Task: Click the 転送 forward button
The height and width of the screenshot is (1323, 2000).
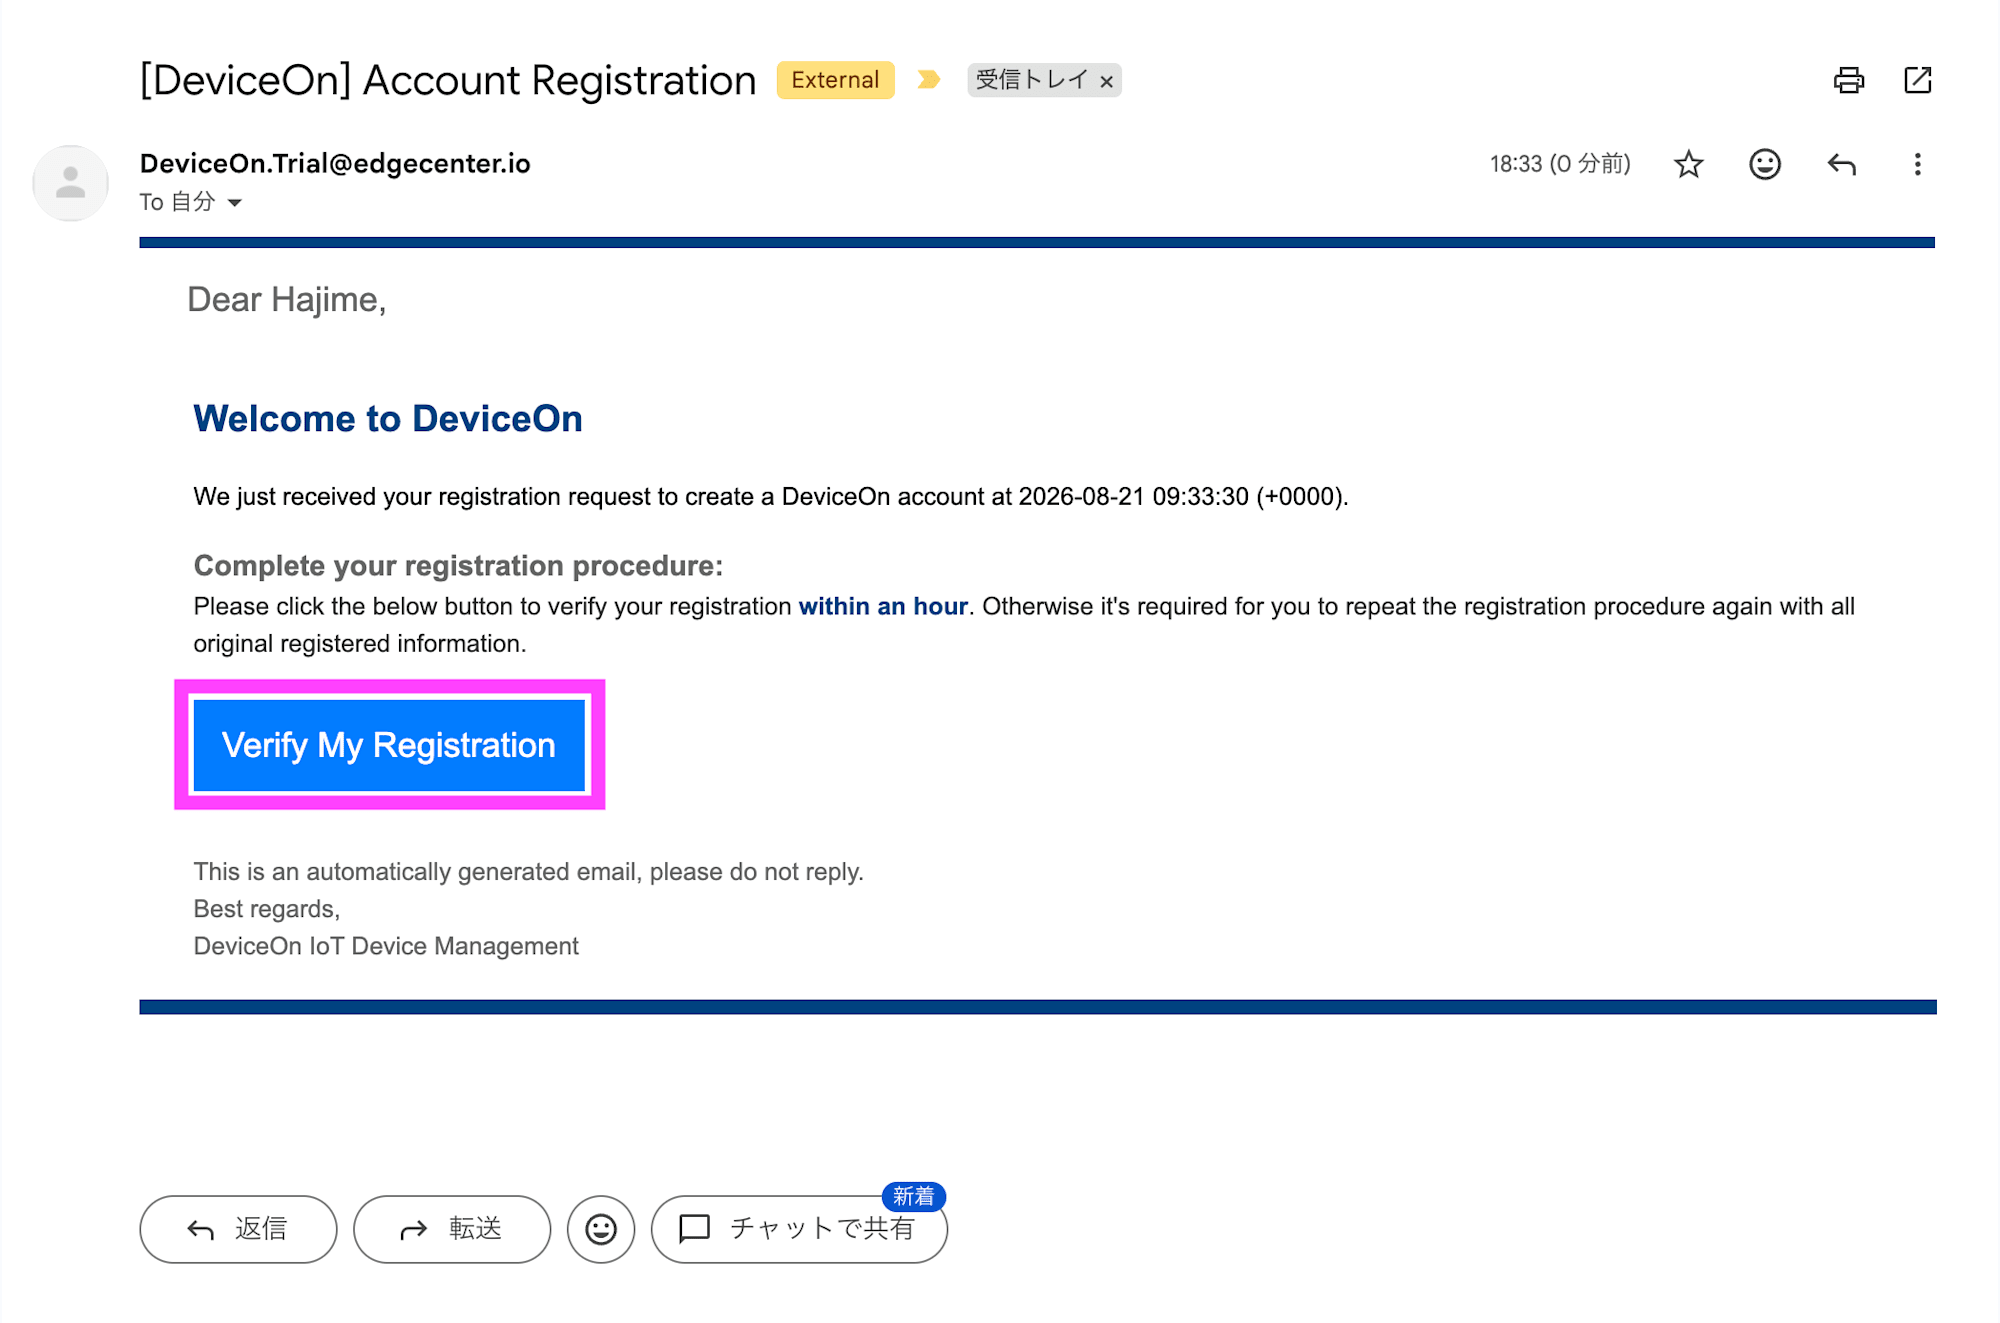Action: [x=452, y=1229]
